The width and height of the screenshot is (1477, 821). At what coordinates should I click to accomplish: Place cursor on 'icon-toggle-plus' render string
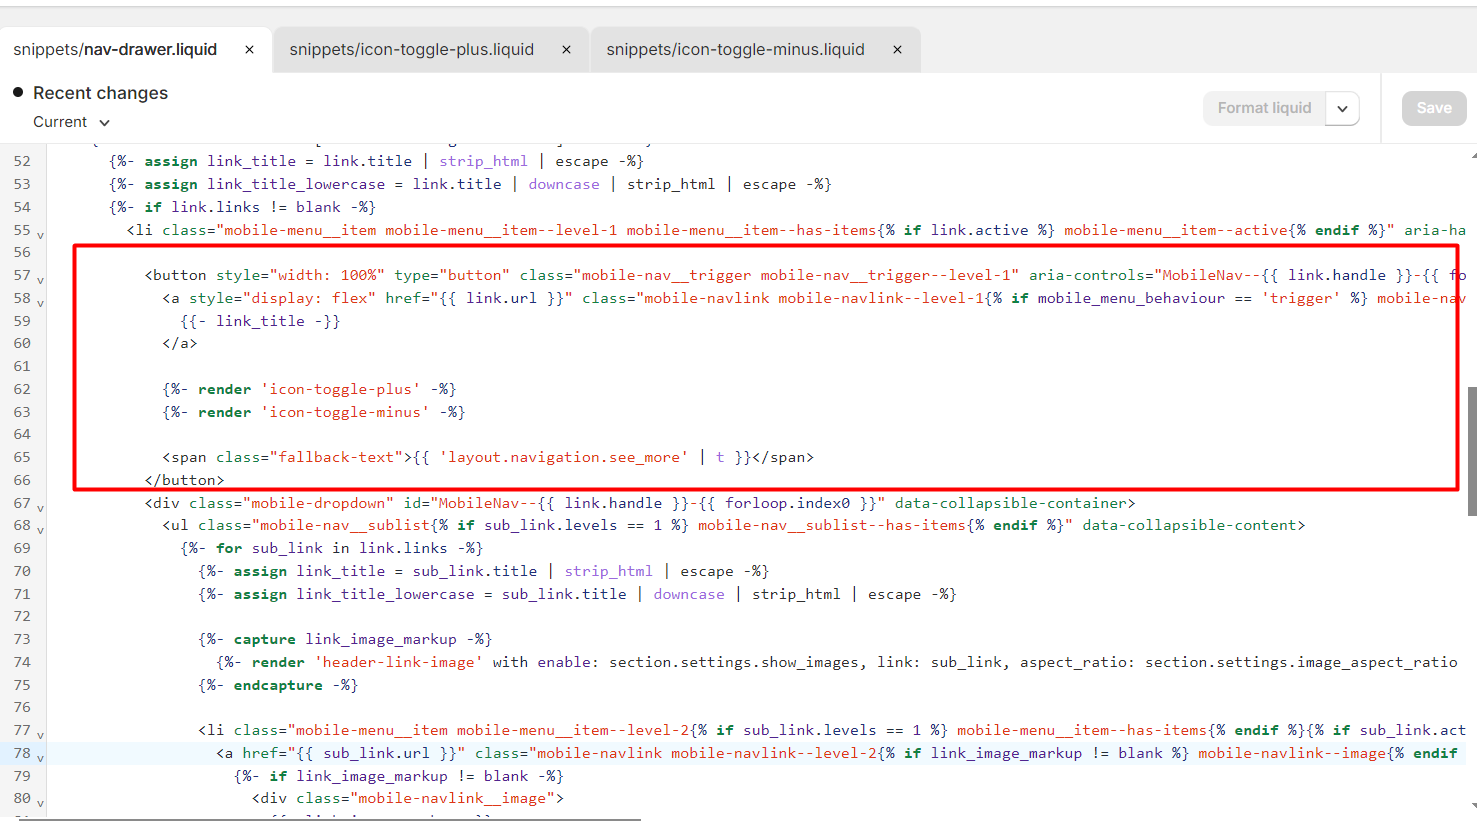[x=341, y=389]
